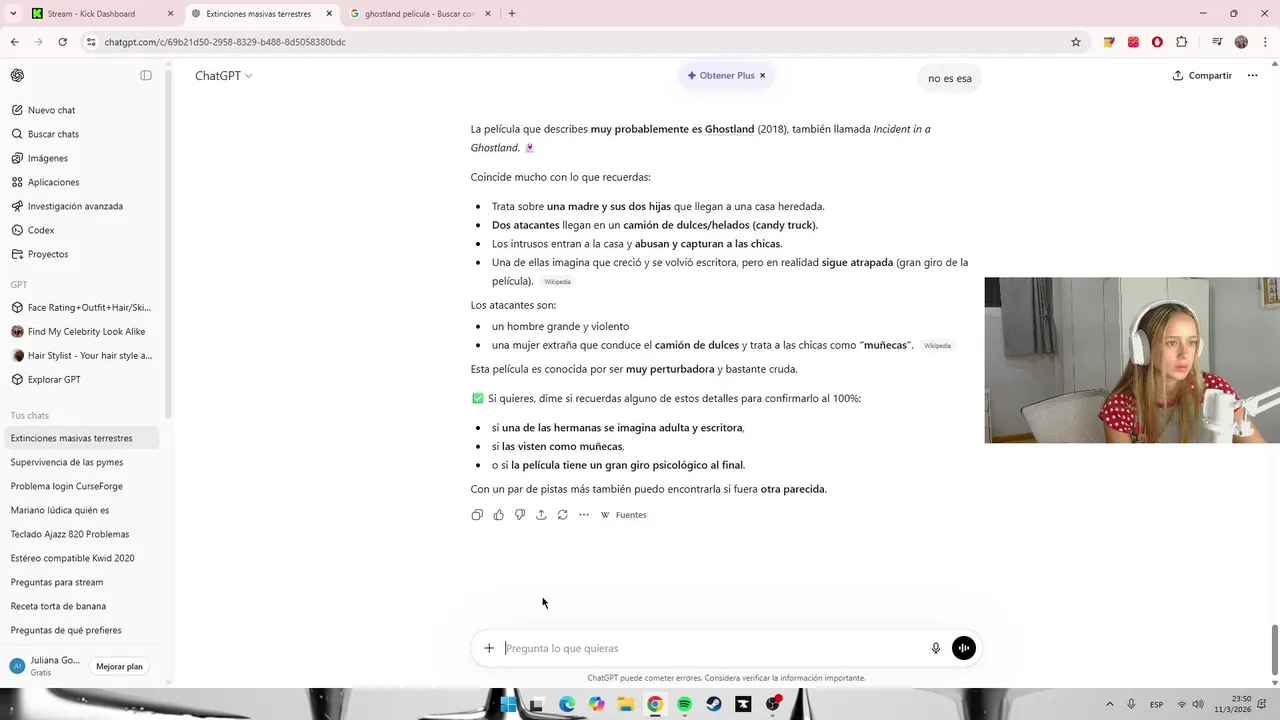Viewport: 1280px width, 720px height.
Task: Switch to ghostland película search tab
Action: [420, 14]
